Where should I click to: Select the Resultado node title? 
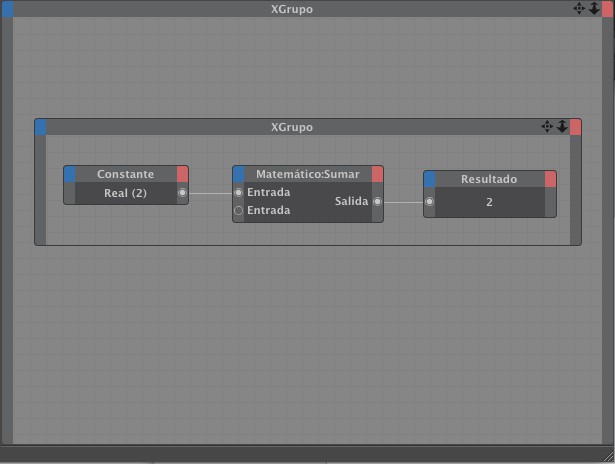point(489,179)
